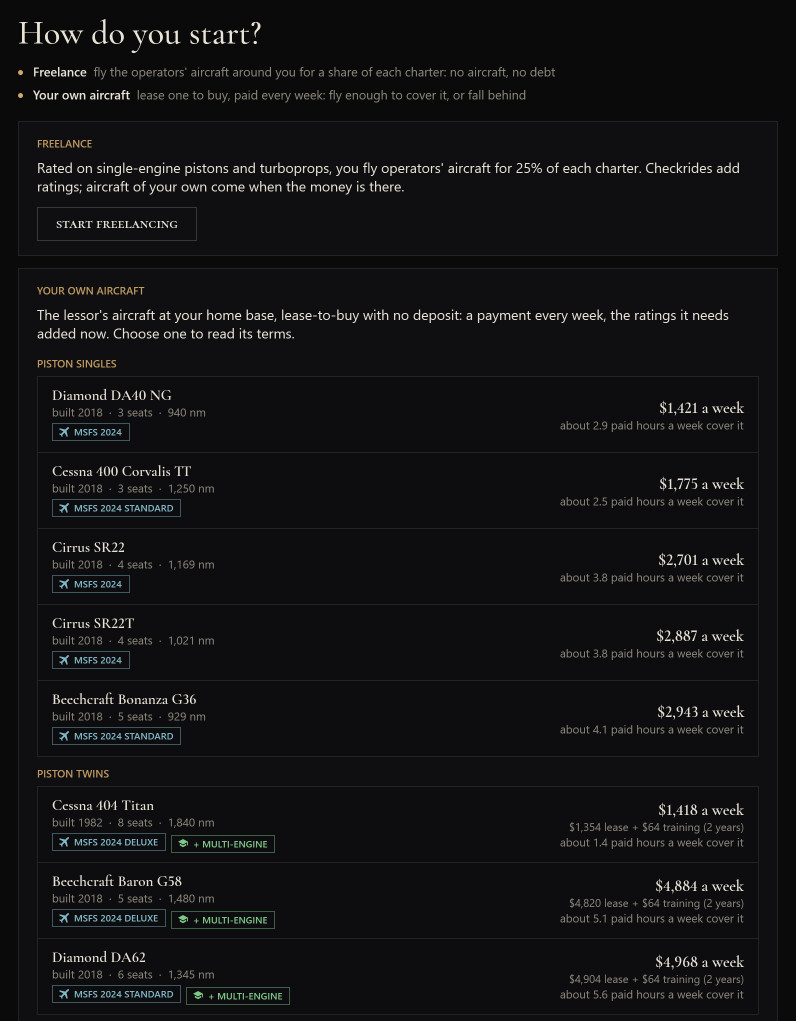The height and width of the screenshot is (1021, 796).
Task: Click the MSFS 2024 Deluxe badge under Cessna 404 Titan
Action: coord(109,843)
